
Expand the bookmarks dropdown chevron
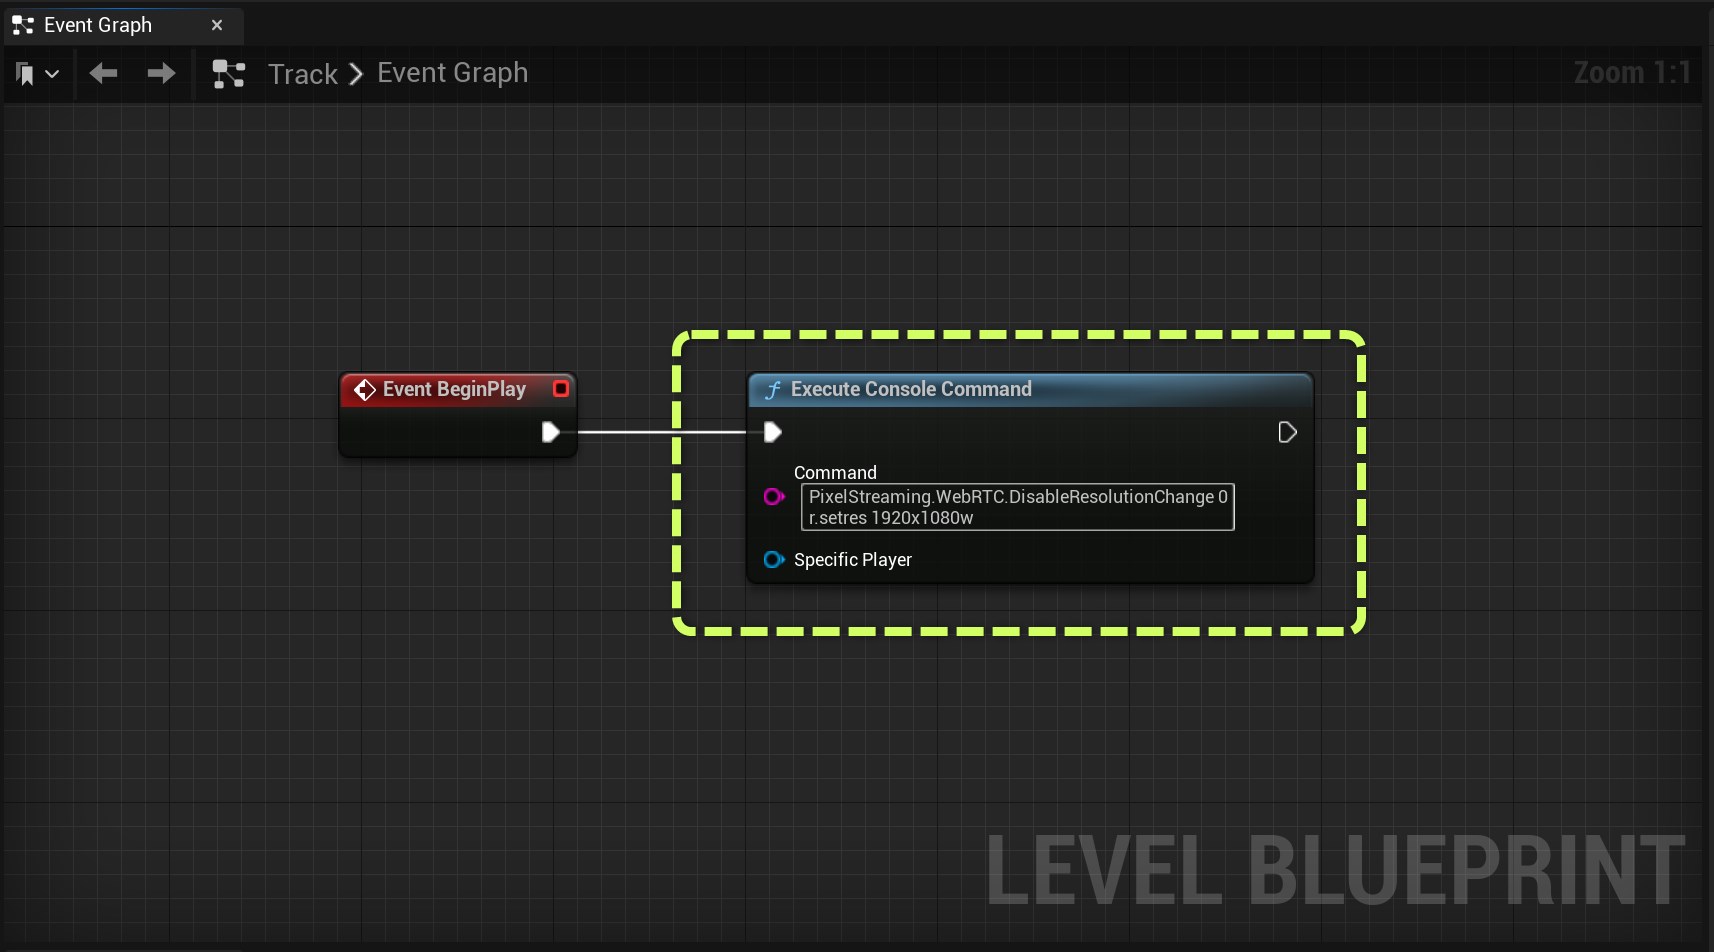[52, 74]
